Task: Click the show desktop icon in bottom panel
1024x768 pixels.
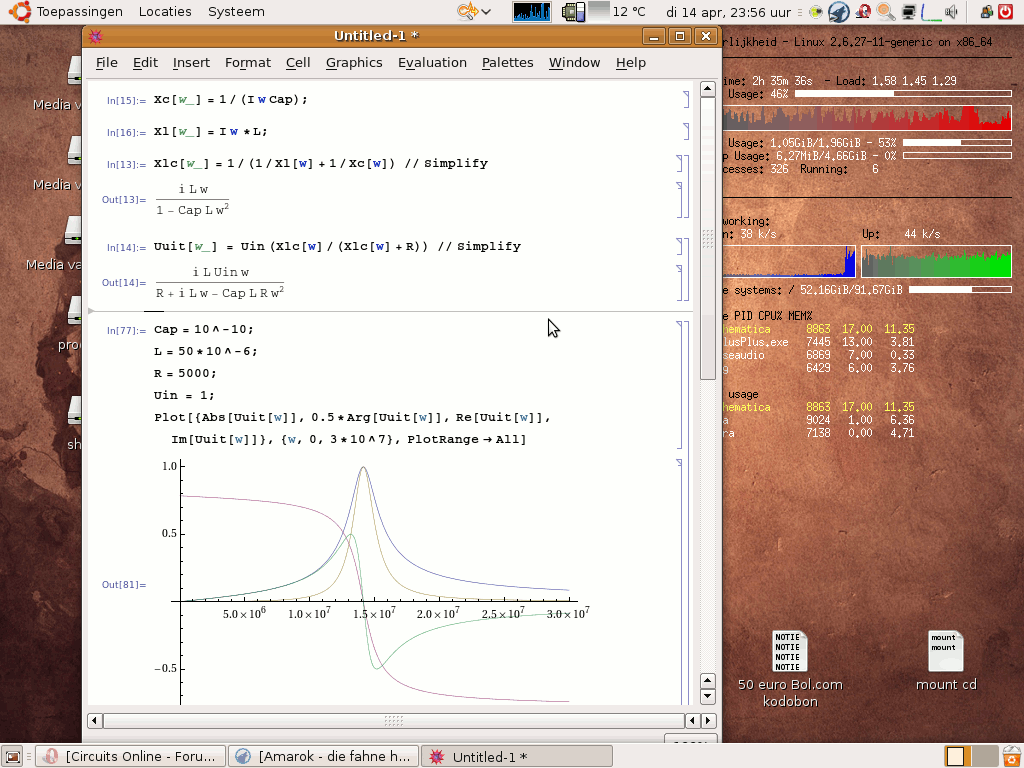Action: 12,757
